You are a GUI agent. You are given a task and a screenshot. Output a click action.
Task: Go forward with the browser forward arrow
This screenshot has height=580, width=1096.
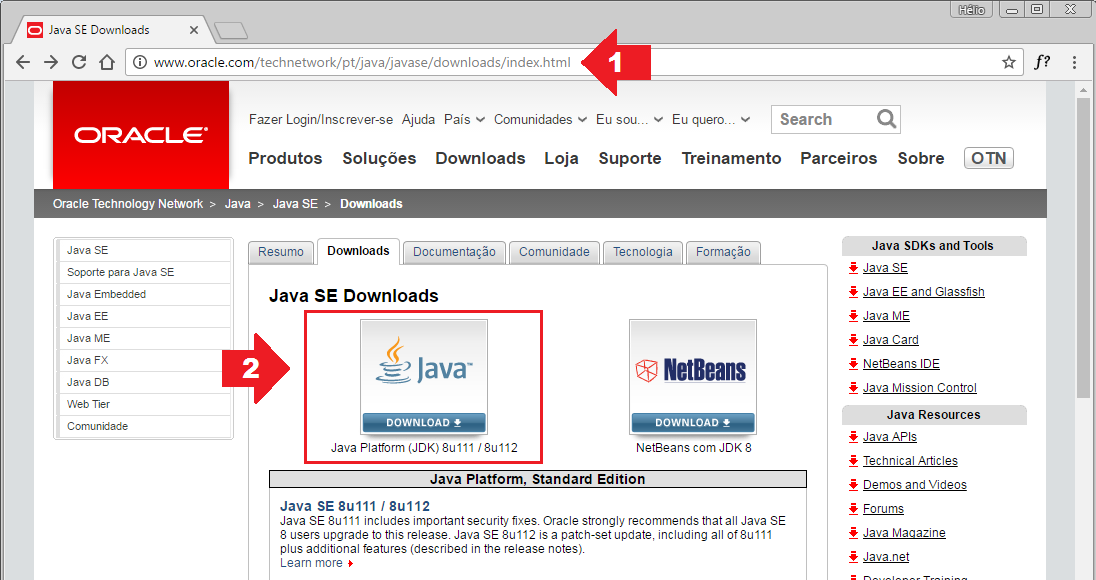coord(51,62)
